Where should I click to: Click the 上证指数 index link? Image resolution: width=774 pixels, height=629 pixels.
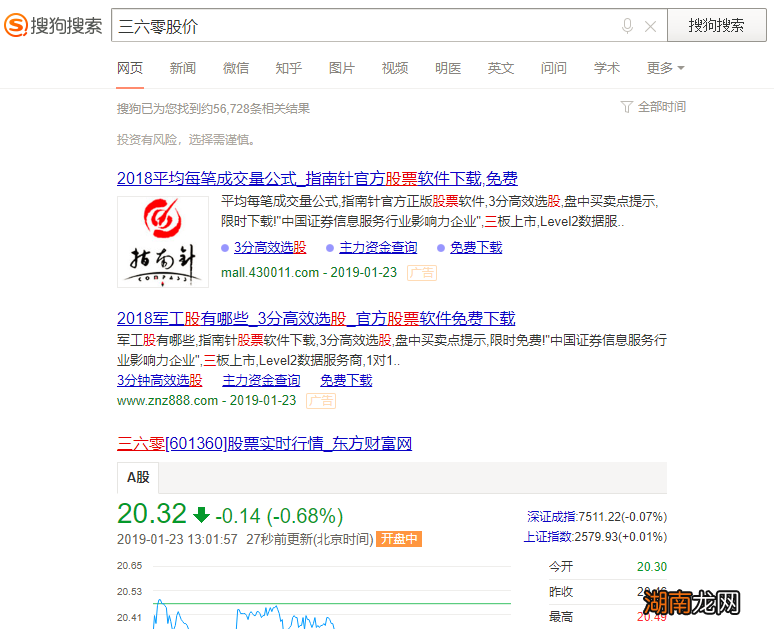[x=548, y=537]
